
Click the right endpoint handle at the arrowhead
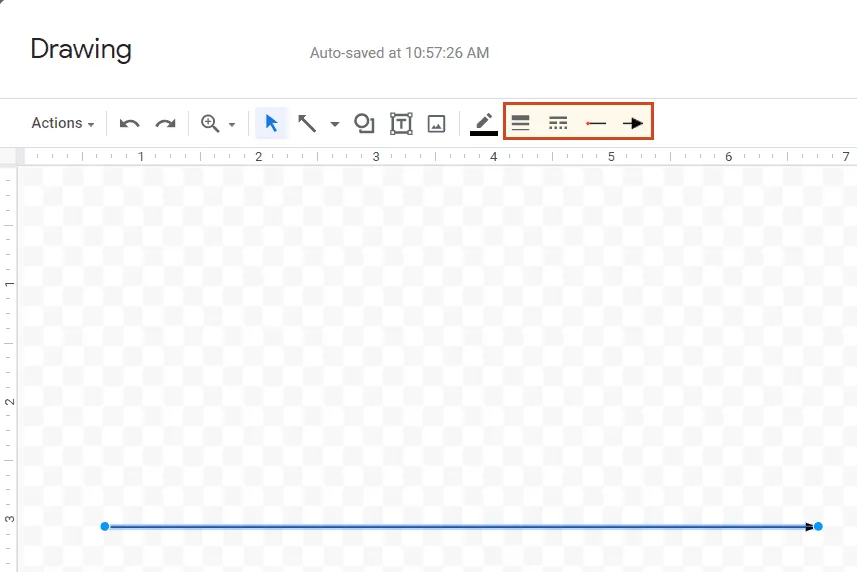(818, 526)
